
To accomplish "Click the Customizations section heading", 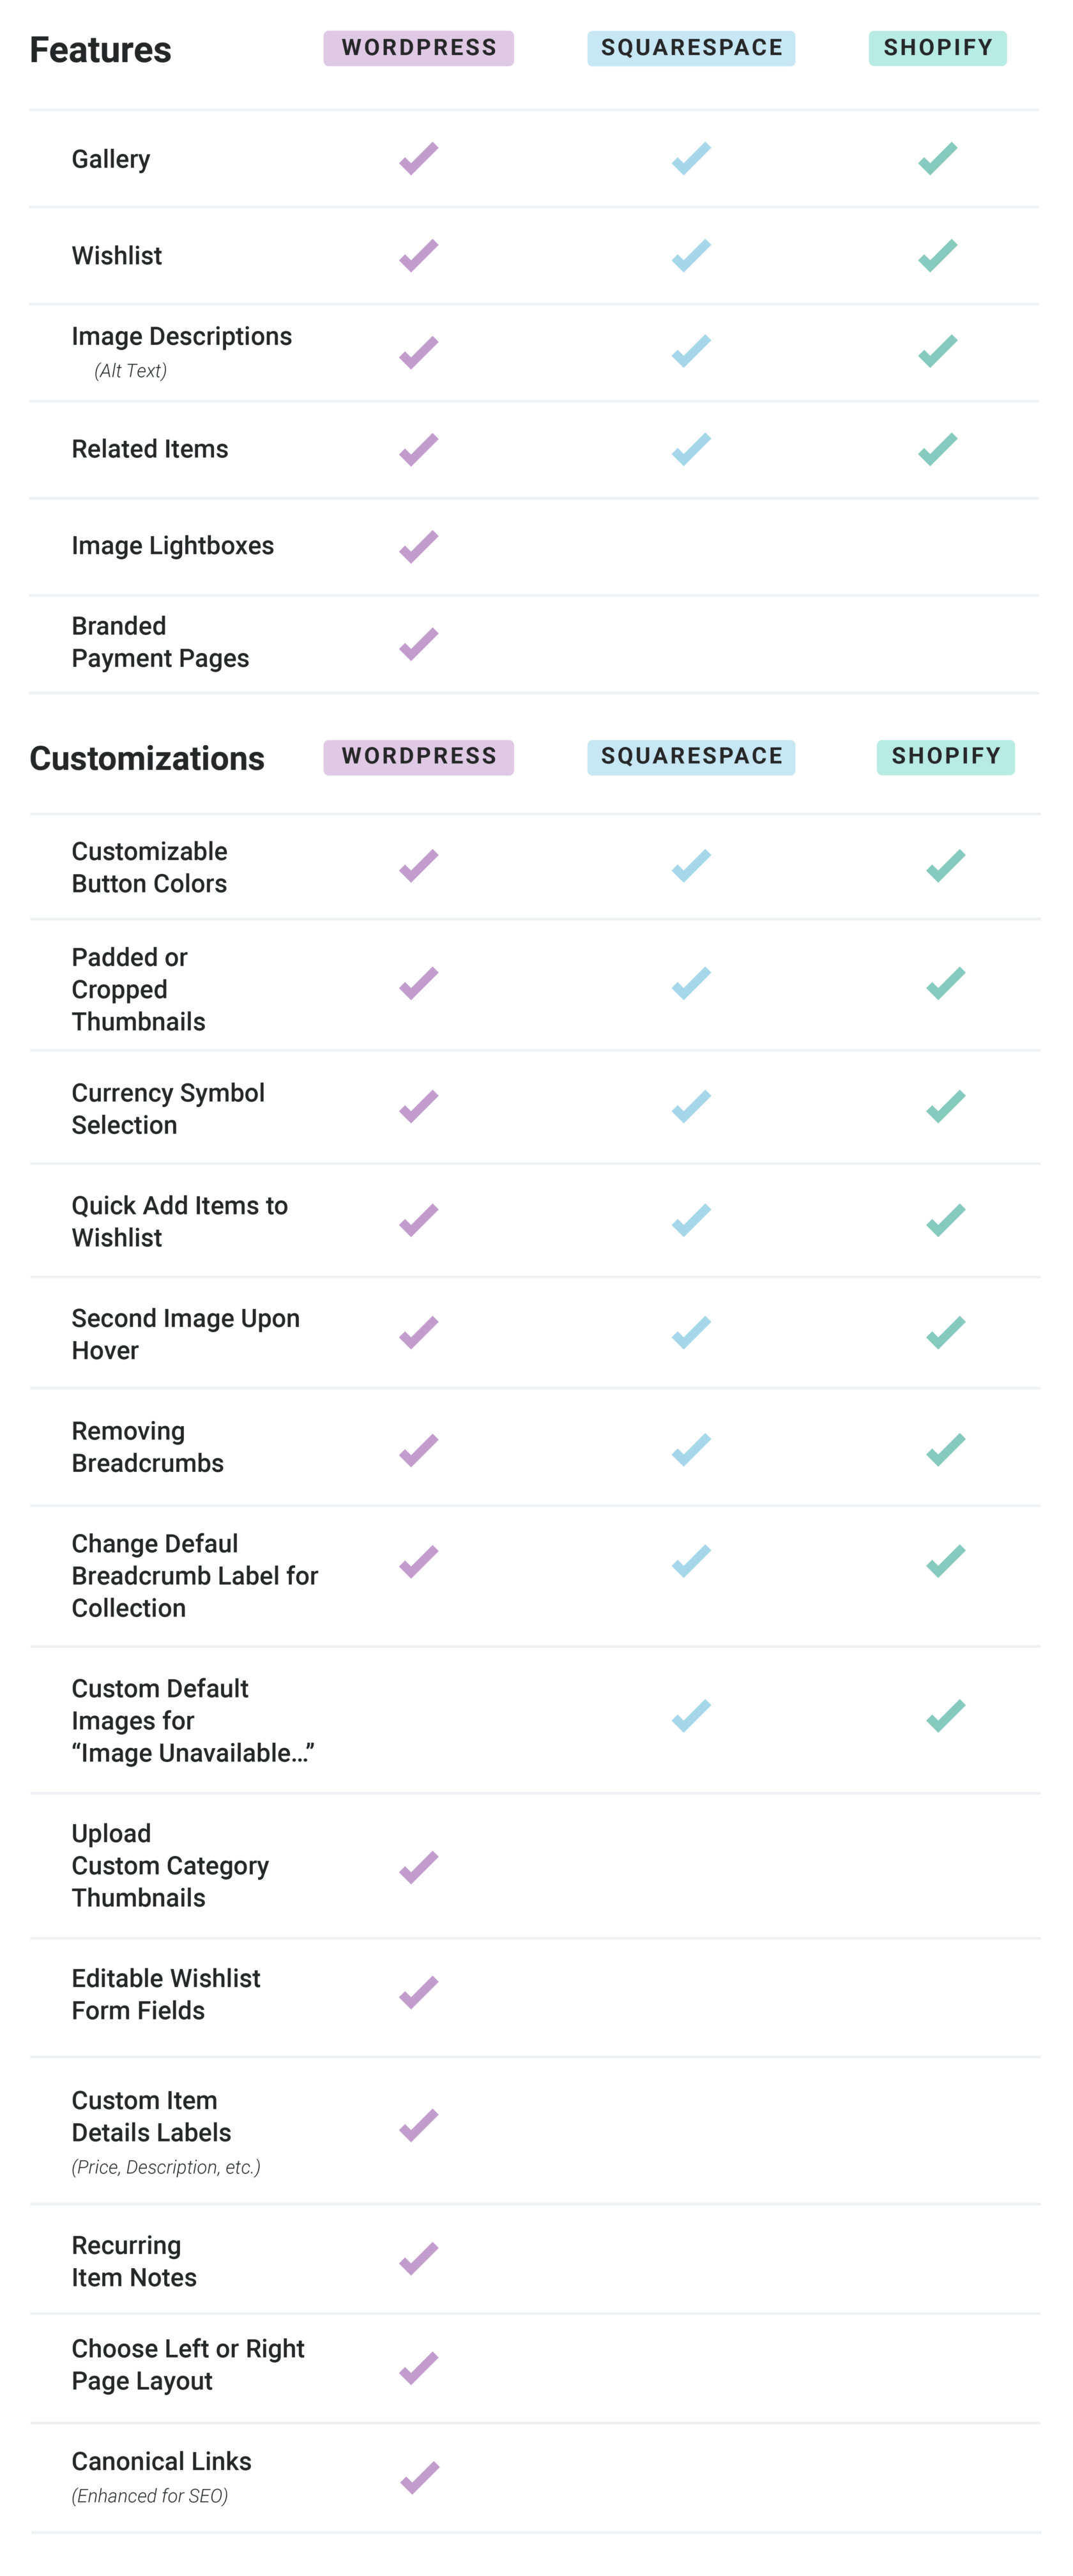I will coord(147,758).
